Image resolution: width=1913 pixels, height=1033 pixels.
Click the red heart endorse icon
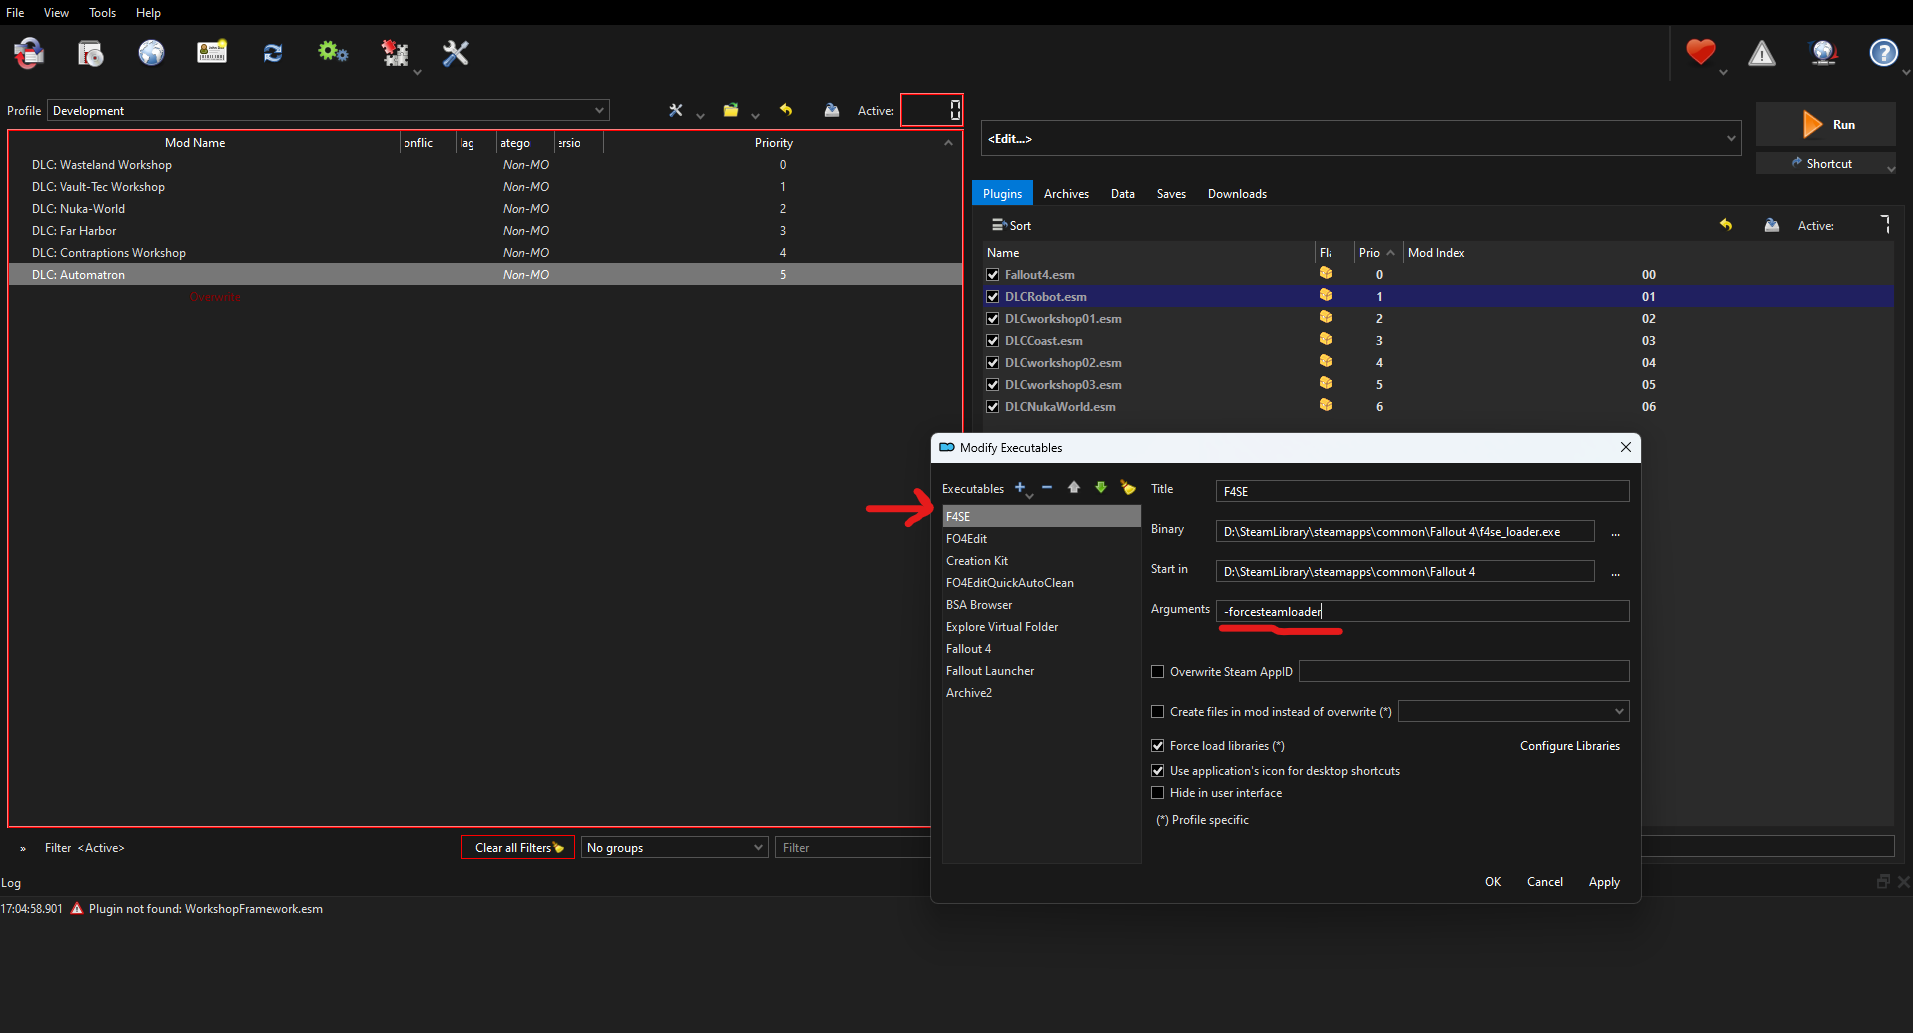[1701, 52]
